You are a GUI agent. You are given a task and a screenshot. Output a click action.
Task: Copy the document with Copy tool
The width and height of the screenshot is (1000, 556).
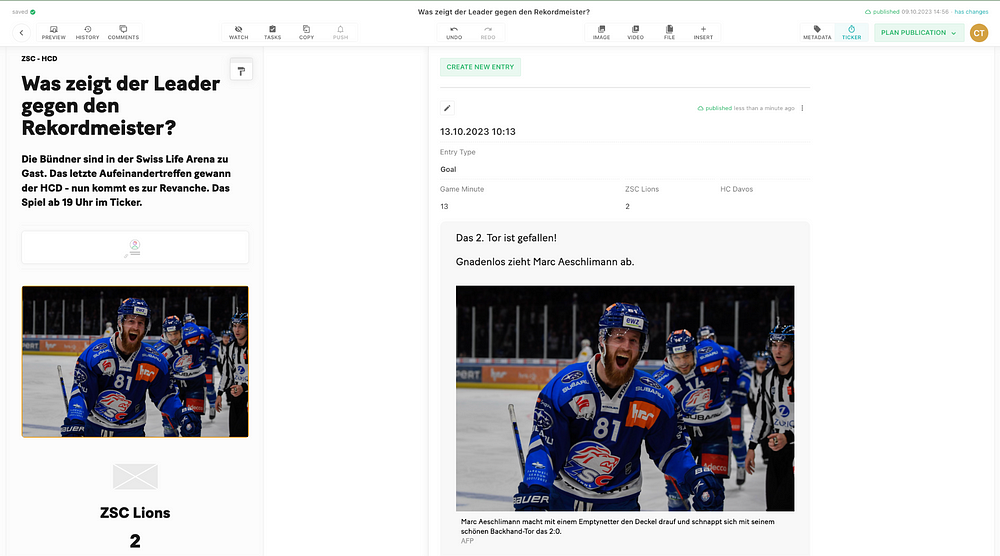click(x=306, y=33)
